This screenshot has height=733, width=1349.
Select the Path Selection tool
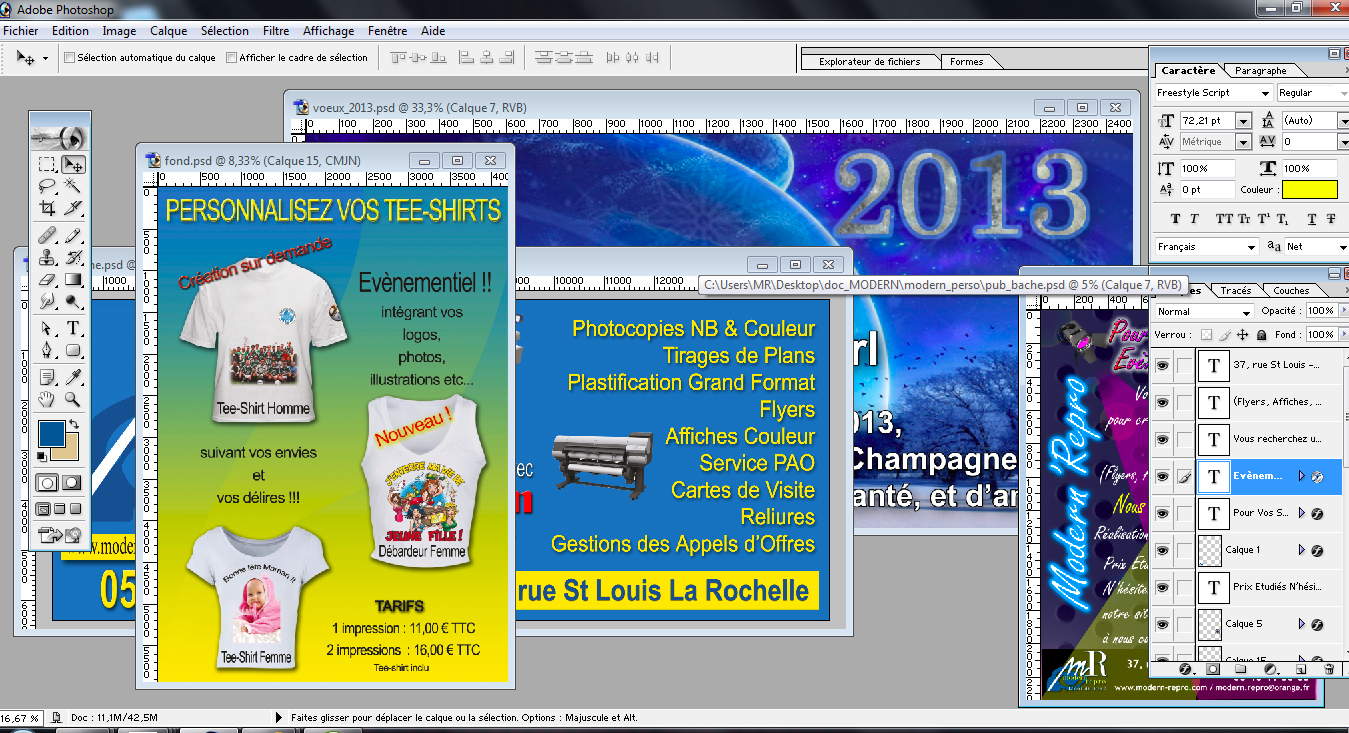47,329
